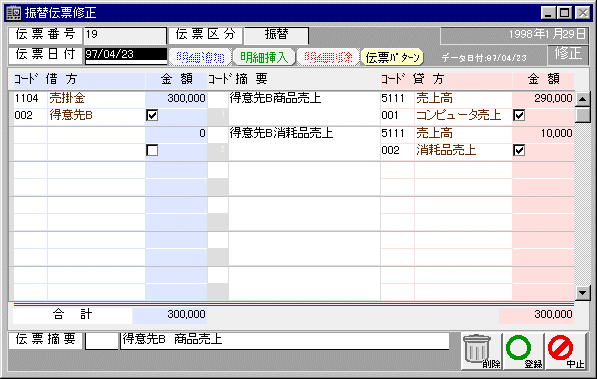This screenshot has width=597, height=379.
Task: Open the title bar application icon menu
Action: click(x=14, y=13)
